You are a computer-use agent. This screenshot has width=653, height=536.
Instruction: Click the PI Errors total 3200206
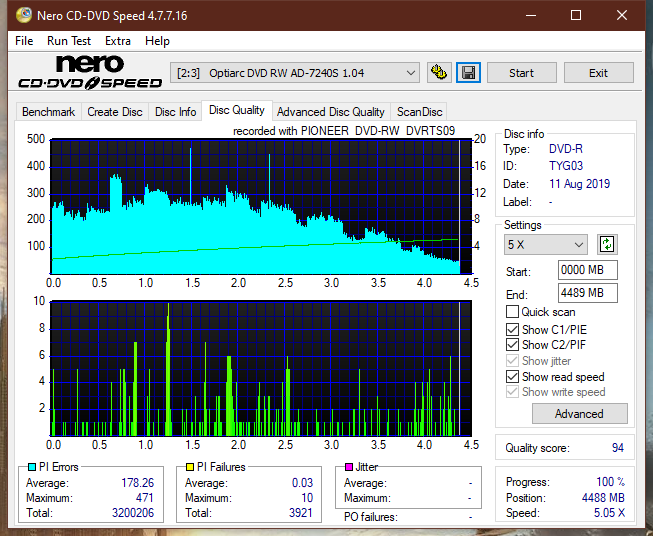tap(133, 513)
